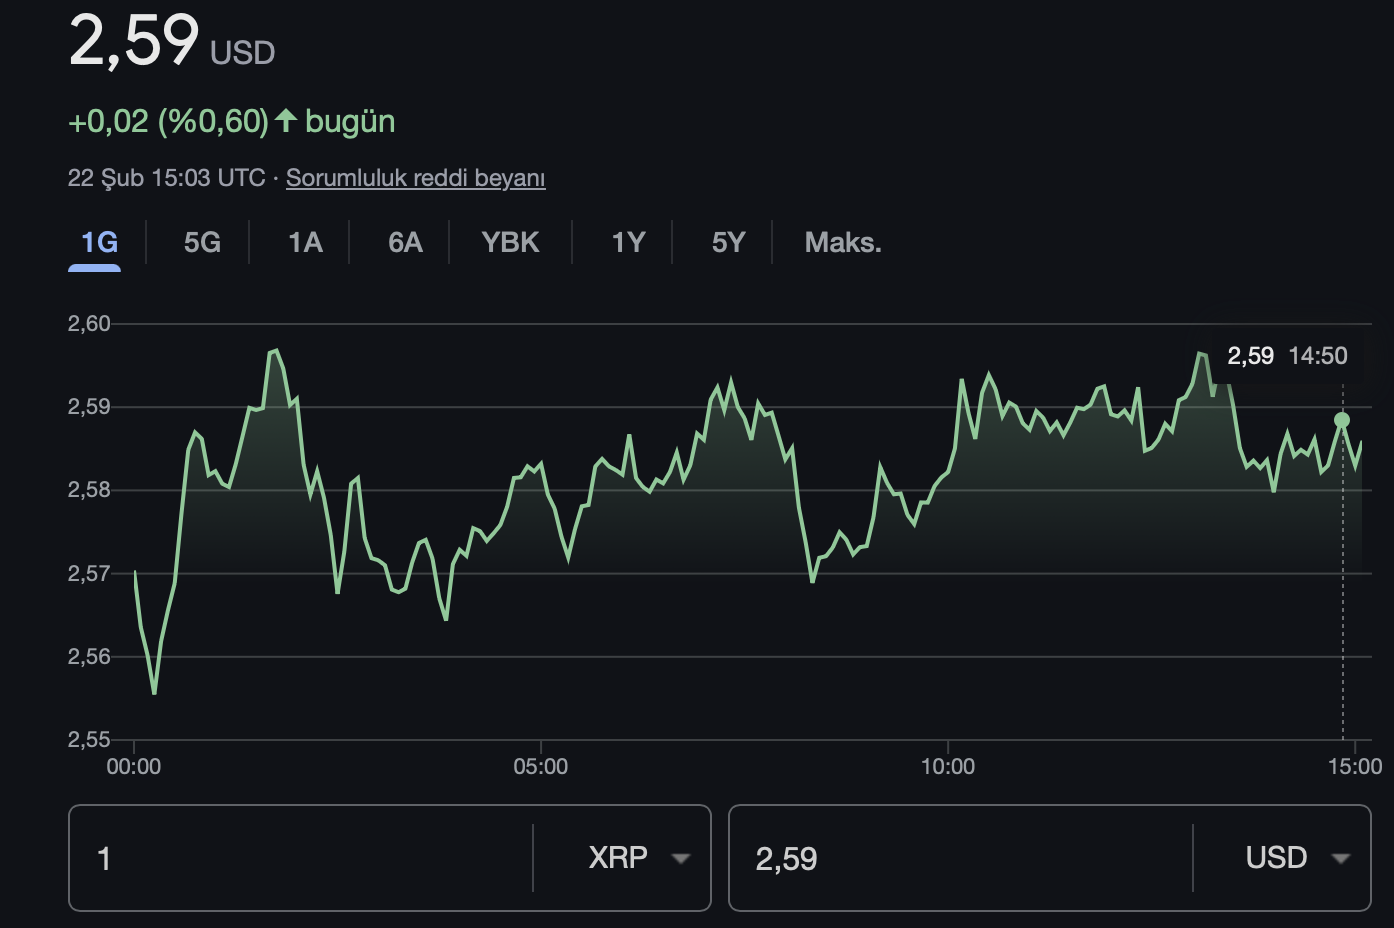Click the 10:00 x-axis label
This screenshot has height=928, width=1394.
coord(948,767)
